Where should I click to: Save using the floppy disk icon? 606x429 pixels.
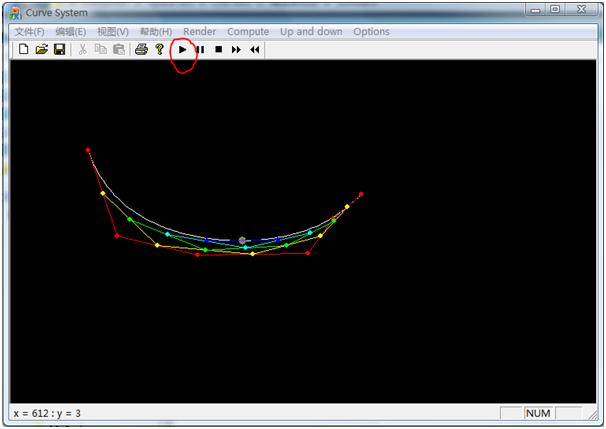point(60,49)
